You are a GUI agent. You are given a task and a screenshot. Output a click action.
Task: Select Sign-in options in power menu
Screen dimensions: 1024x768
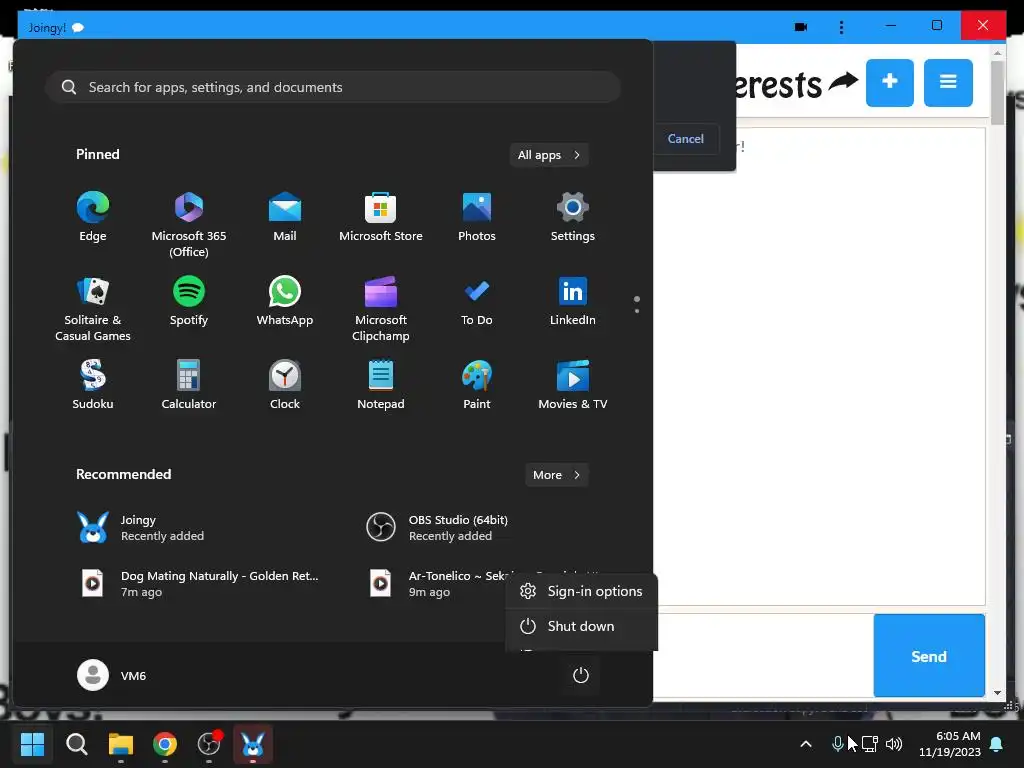point(581,591)
